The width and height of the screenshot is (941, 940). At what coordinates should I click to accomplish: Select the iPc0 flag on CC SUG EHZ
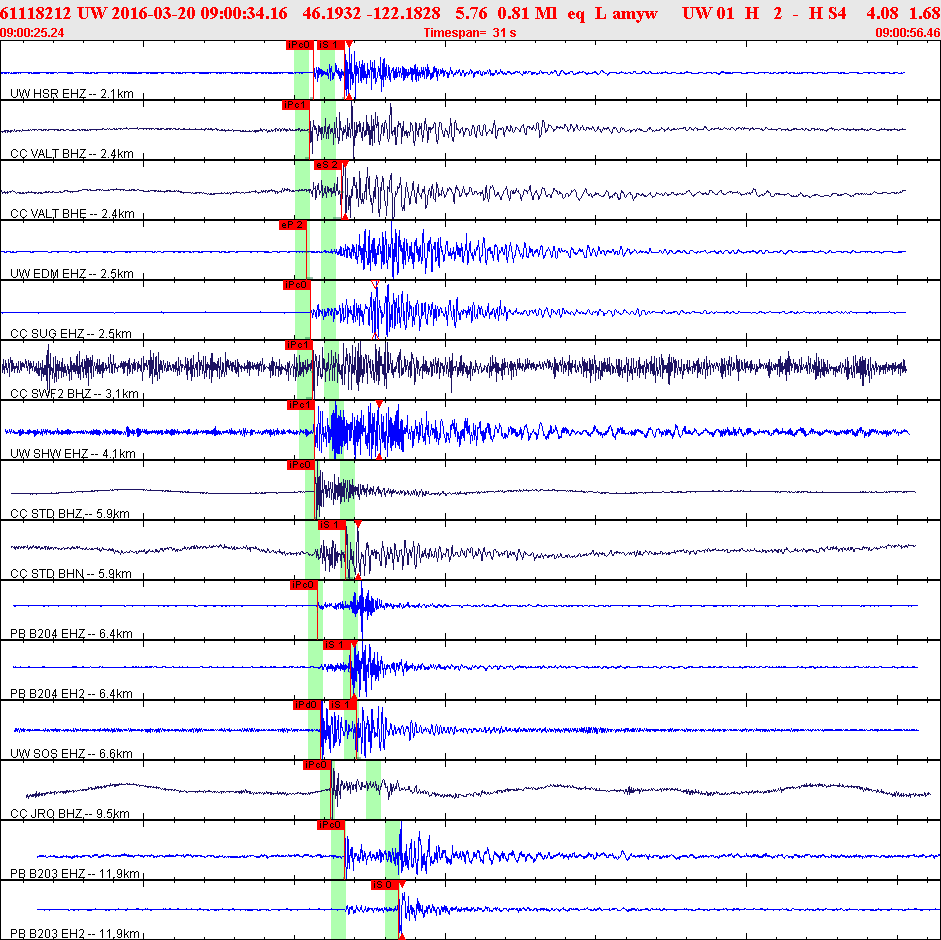click(296, 285)
